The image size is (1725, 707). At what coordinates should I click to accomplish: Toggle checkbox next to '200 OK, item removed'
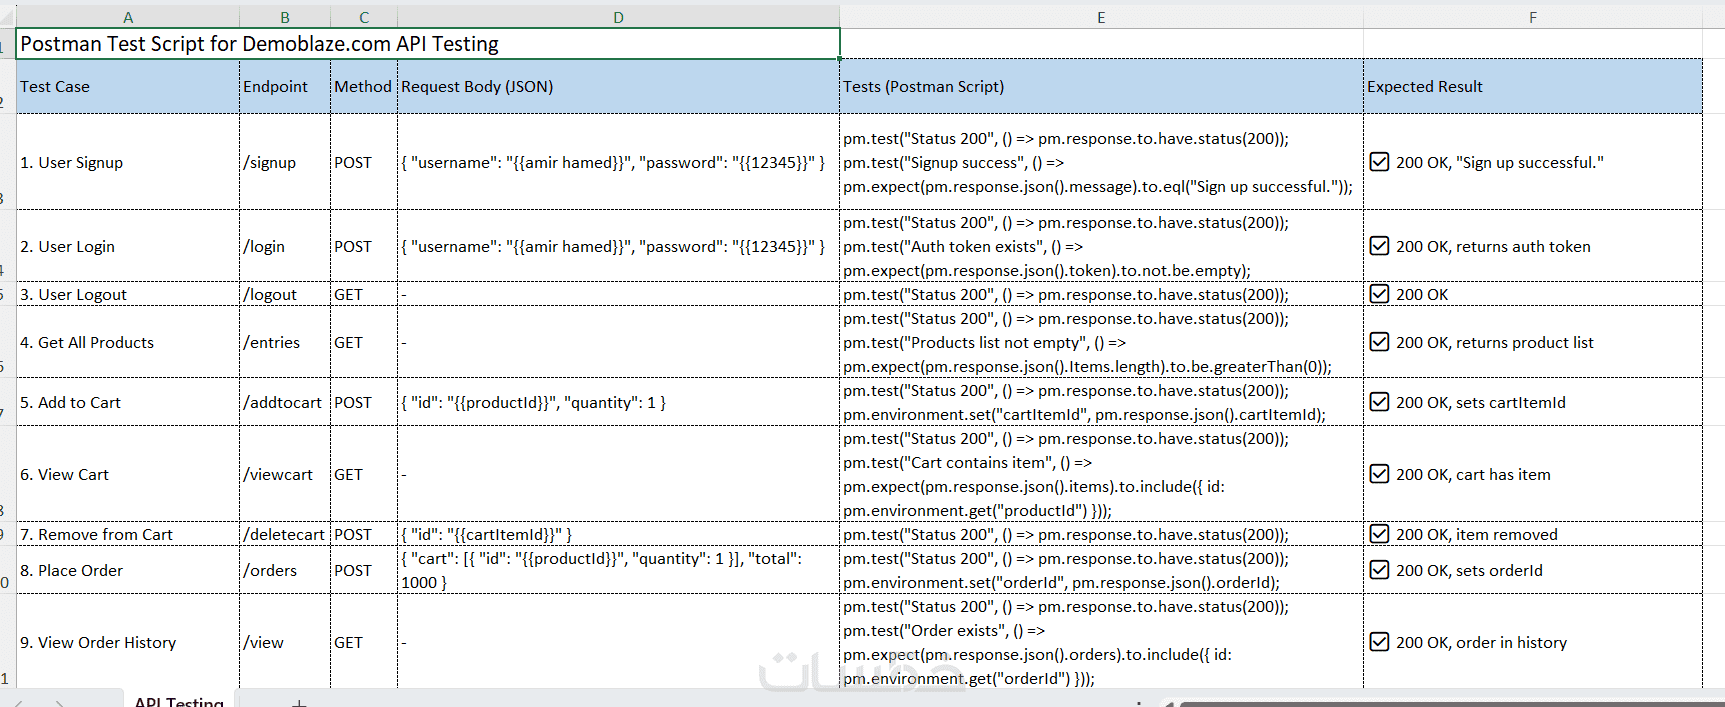[x=1379, y=534]
